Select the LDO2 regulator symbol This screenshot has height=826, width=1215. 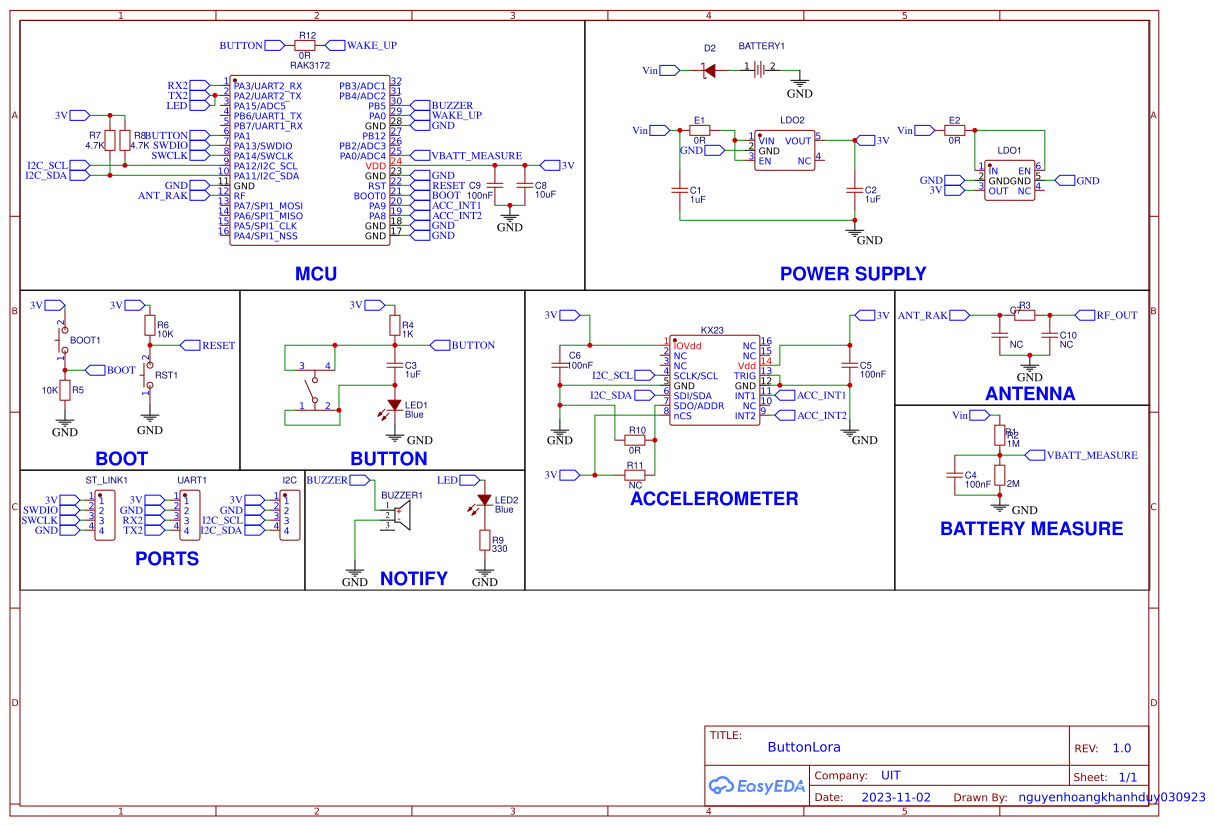785,148
